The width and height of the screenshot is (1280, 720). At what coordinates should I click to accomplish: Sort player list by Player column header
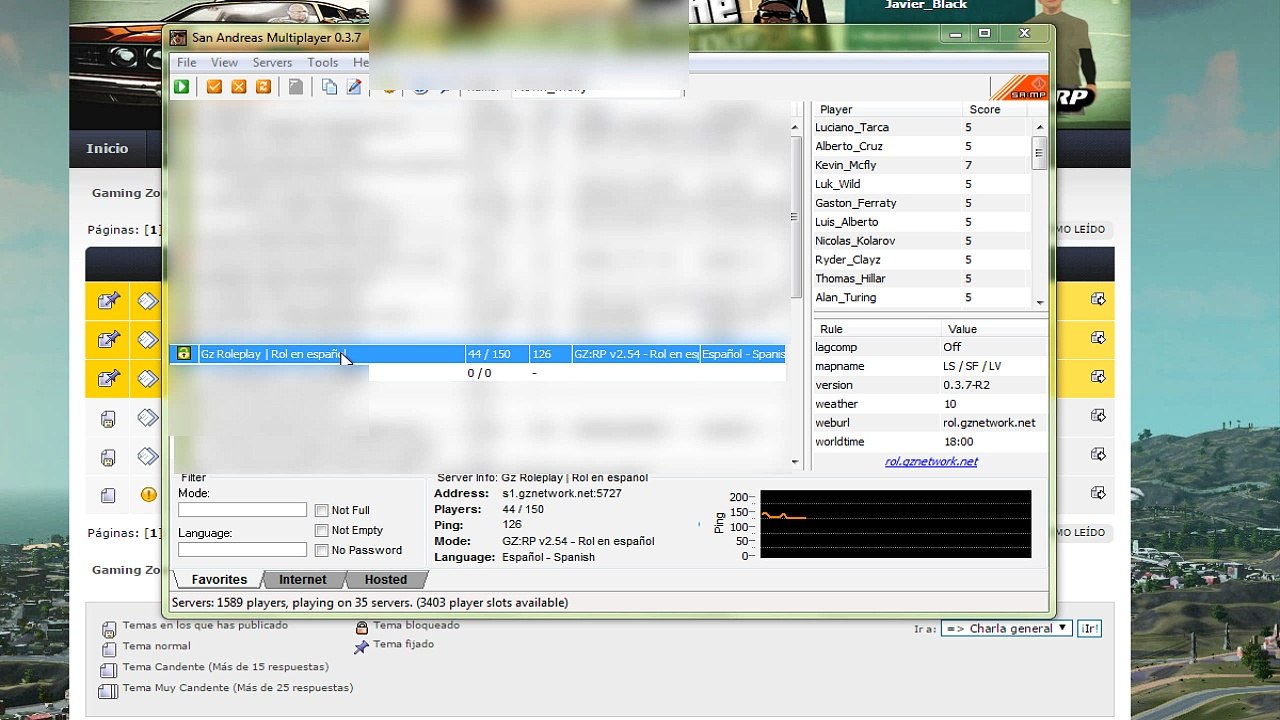click(x=888, y=109)
